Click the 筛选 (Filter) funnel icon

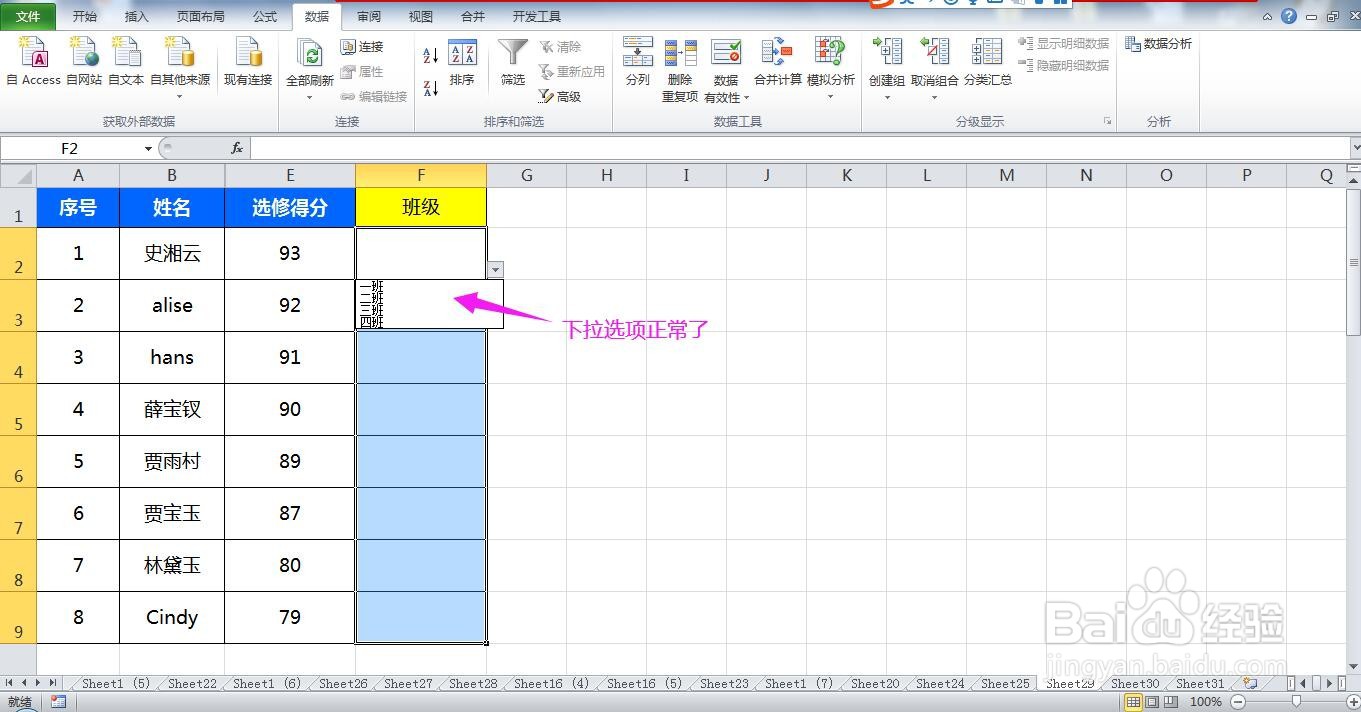pyautogui.click(x=512, y=55)
